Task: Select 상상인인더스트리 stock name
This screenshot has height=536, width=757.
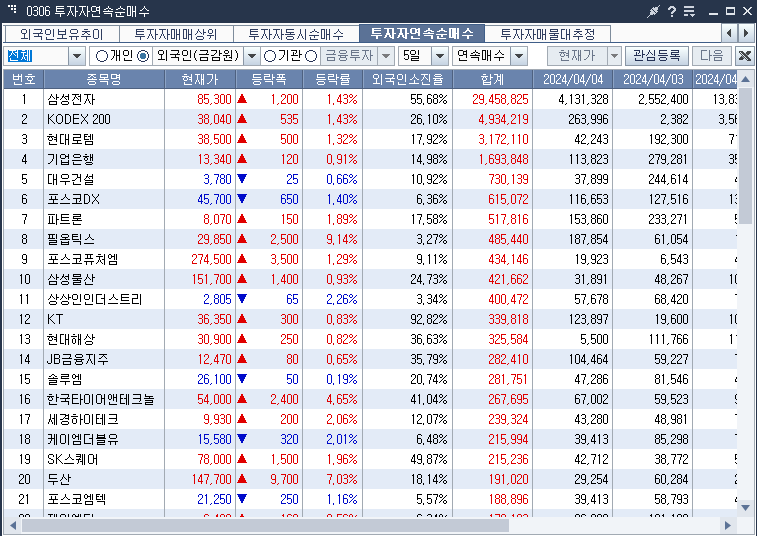Action: click(x=95, y=299)
